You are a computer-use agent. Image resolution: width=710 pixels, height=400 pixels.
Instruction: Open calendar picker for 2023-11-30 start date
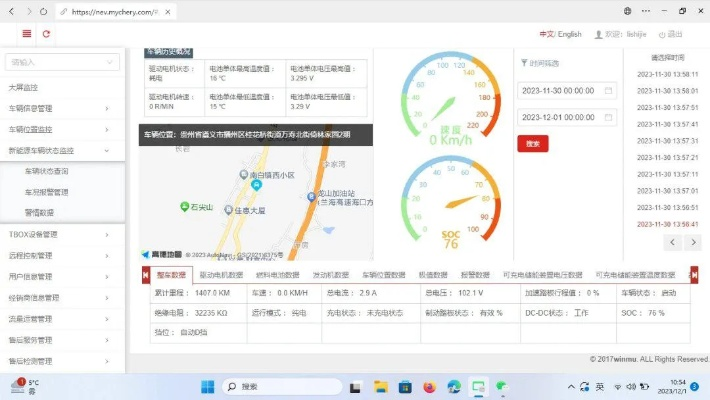pos(608,90)
